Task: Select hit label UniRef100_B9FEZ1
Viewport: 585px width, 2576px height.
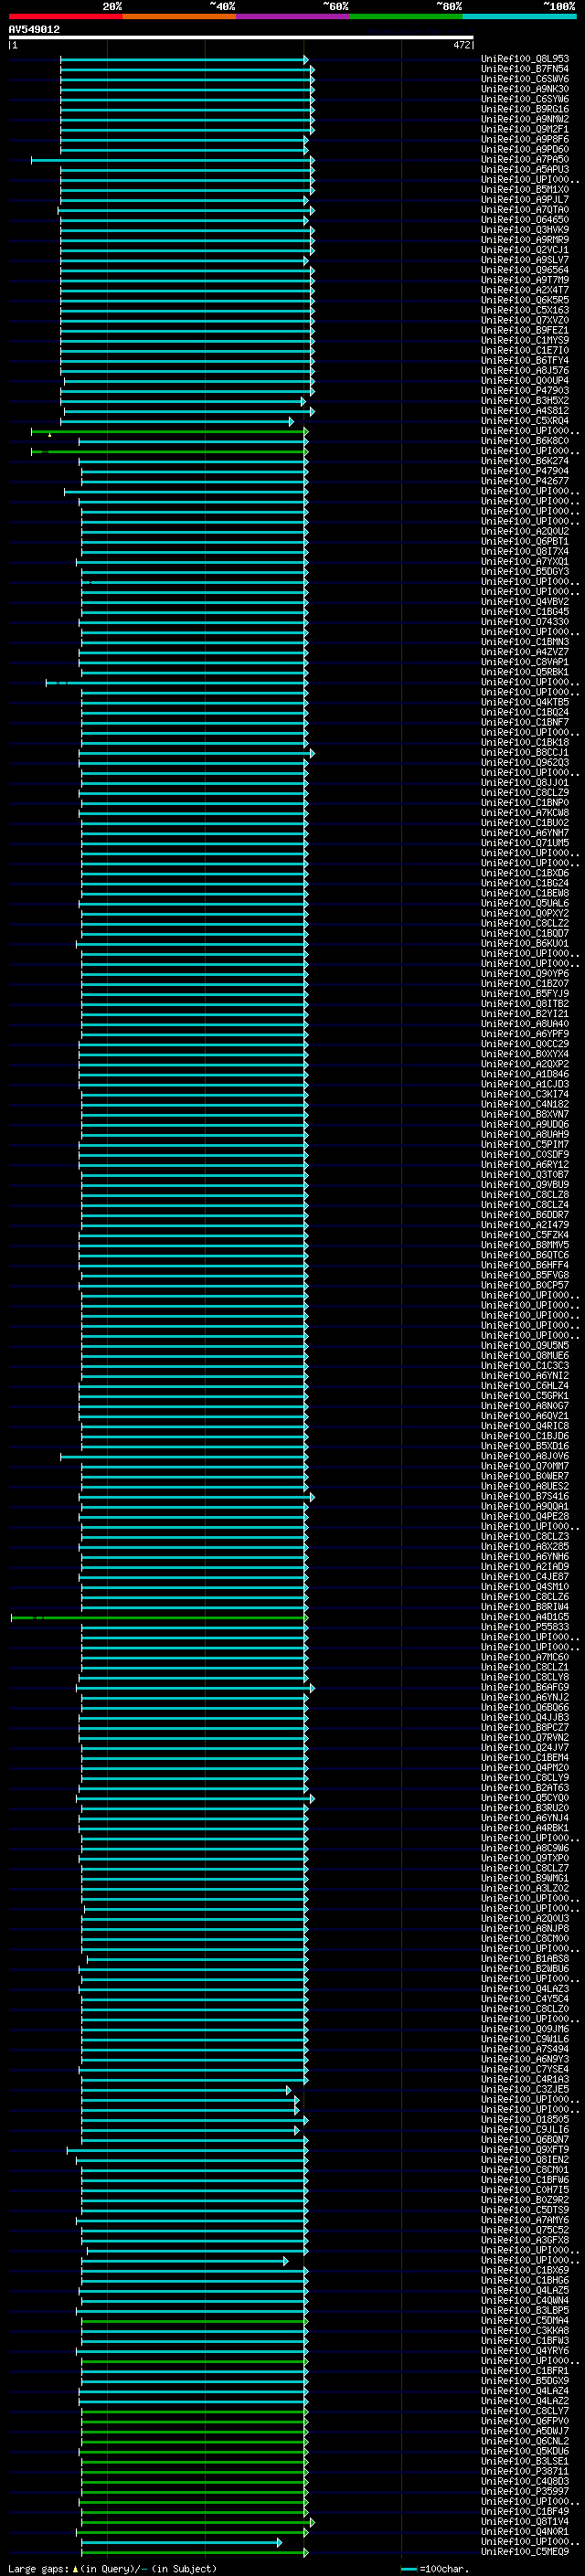Action: [525, 330]
